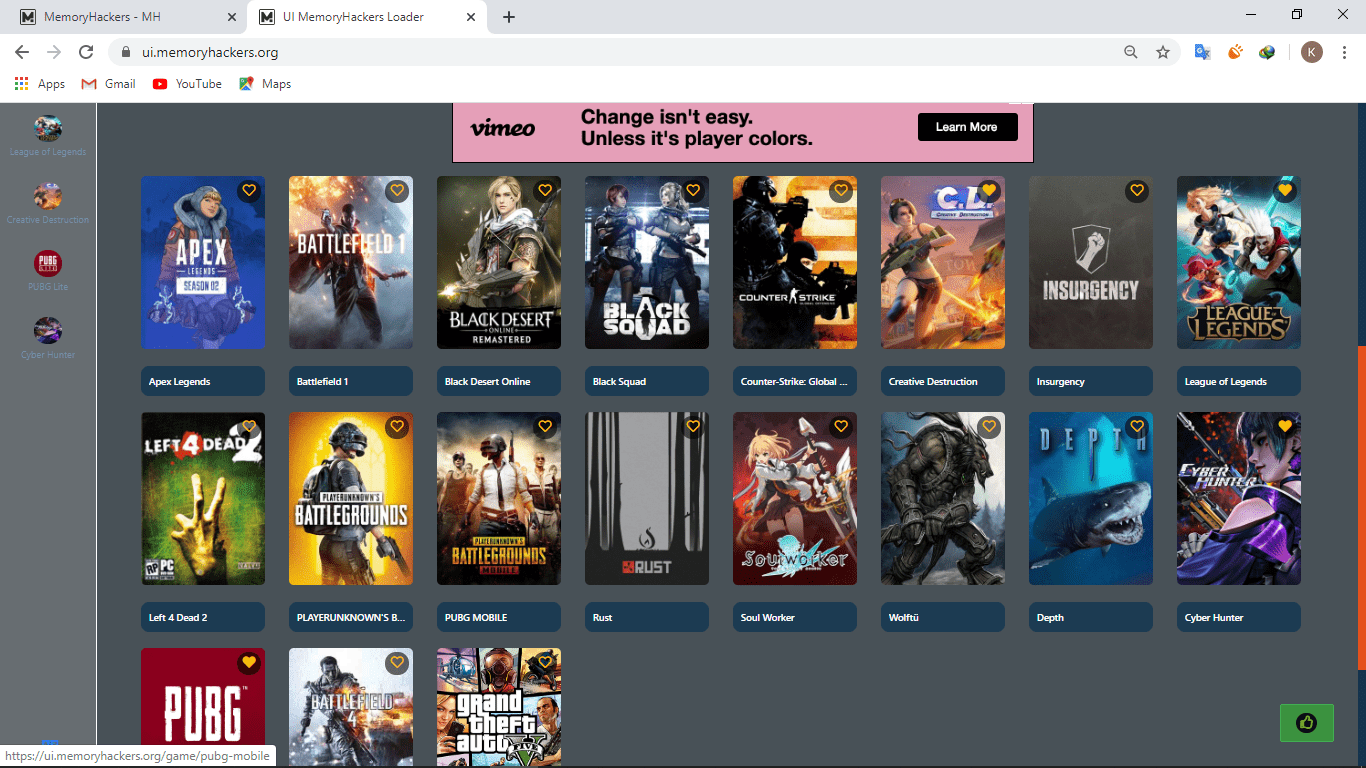Close the MemoryHackers - MH tab
Viewport: 1366px width, 768px height.
point(231,17)
